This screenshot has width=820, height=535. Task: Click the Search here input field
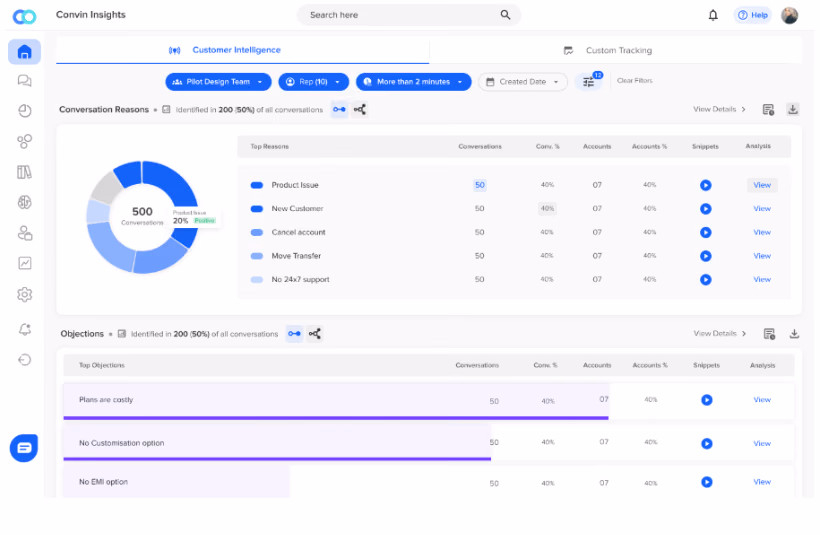pyautogui.click(x=408, y=15)
